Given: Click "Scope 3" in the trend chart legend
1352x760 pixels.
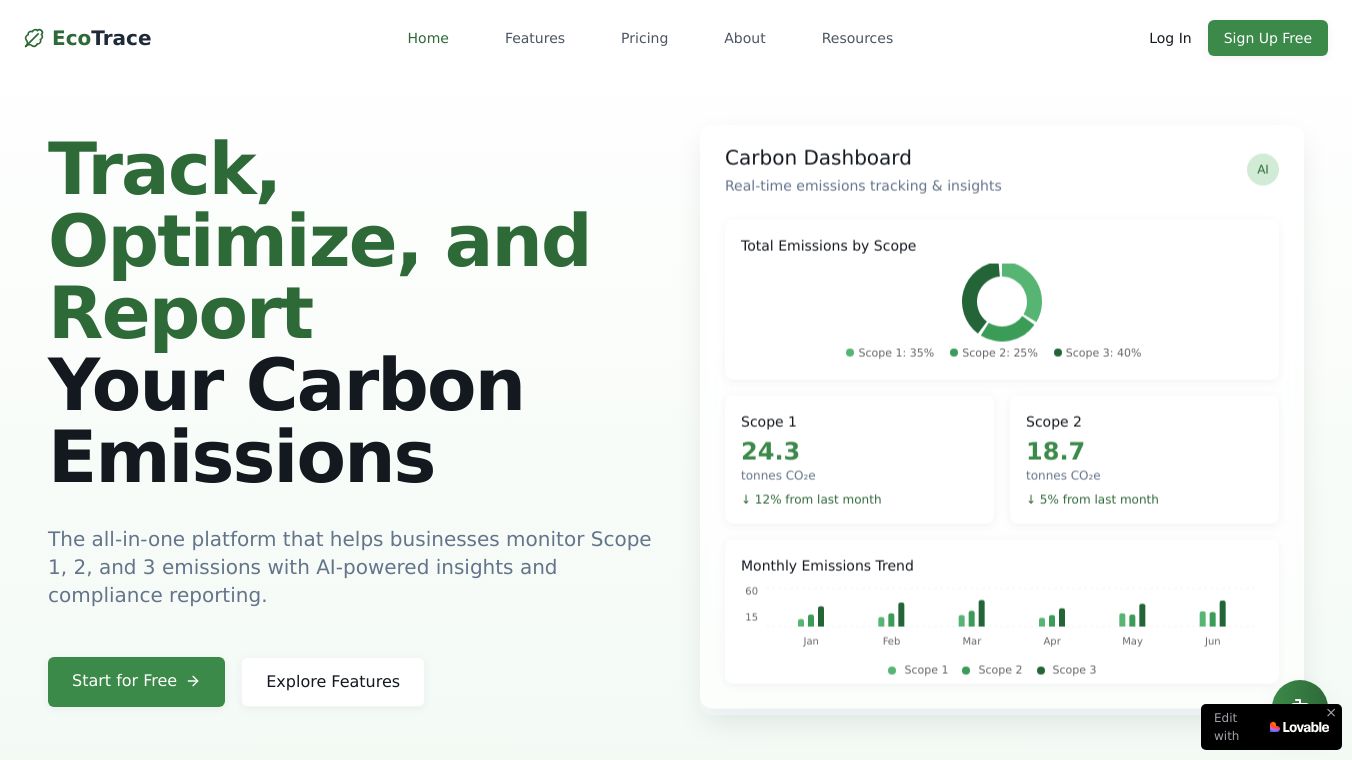Looking at the screenshot, I should [x=1066, y=670].
